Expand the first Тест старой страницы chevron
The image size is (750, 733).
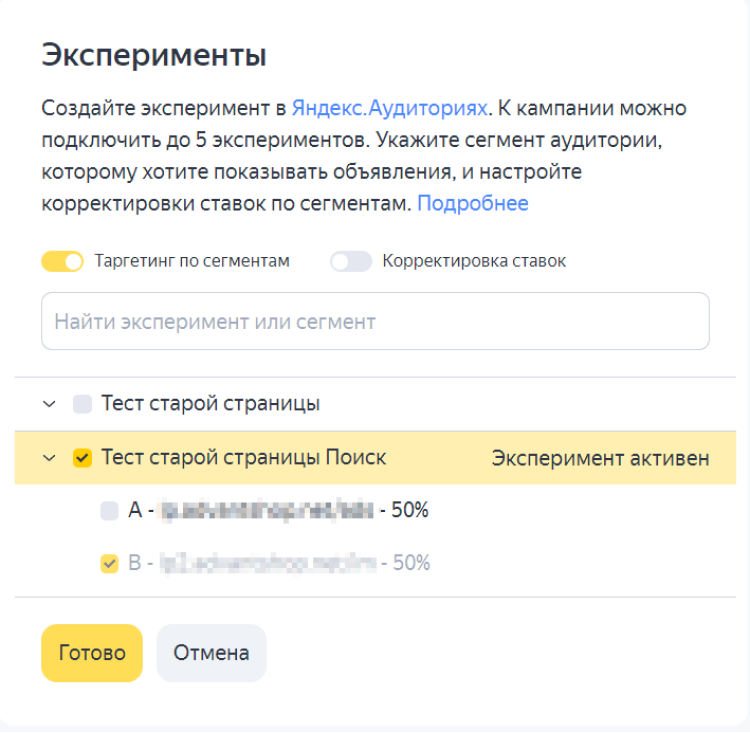(49, 405)
